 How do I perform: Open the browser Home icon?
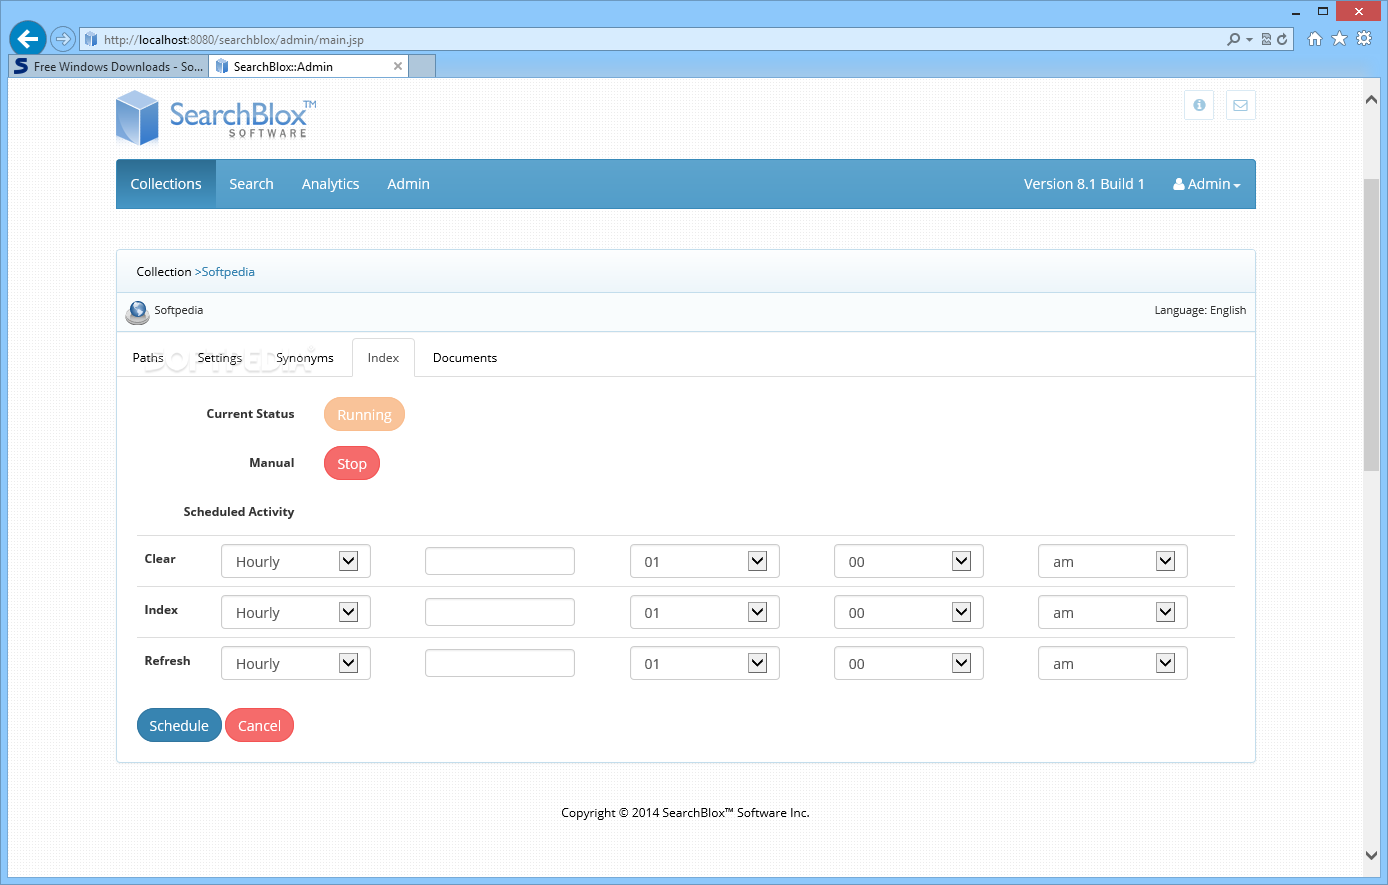(x=1315, y=39)
